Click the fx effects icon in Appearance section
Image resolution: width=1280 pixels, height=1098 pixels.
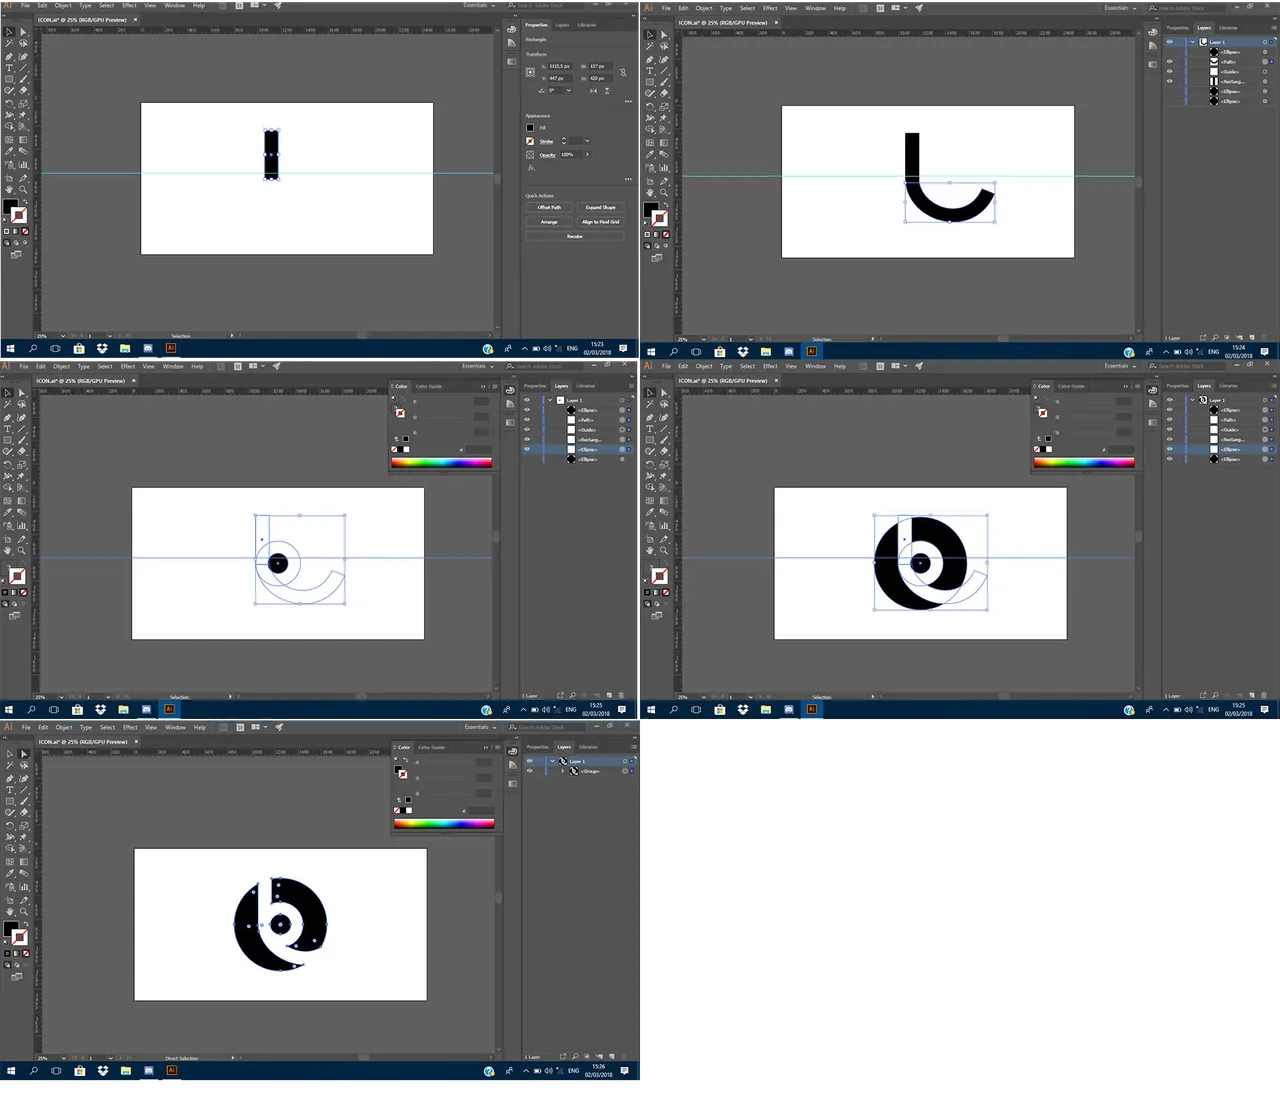tap(531, 168)
